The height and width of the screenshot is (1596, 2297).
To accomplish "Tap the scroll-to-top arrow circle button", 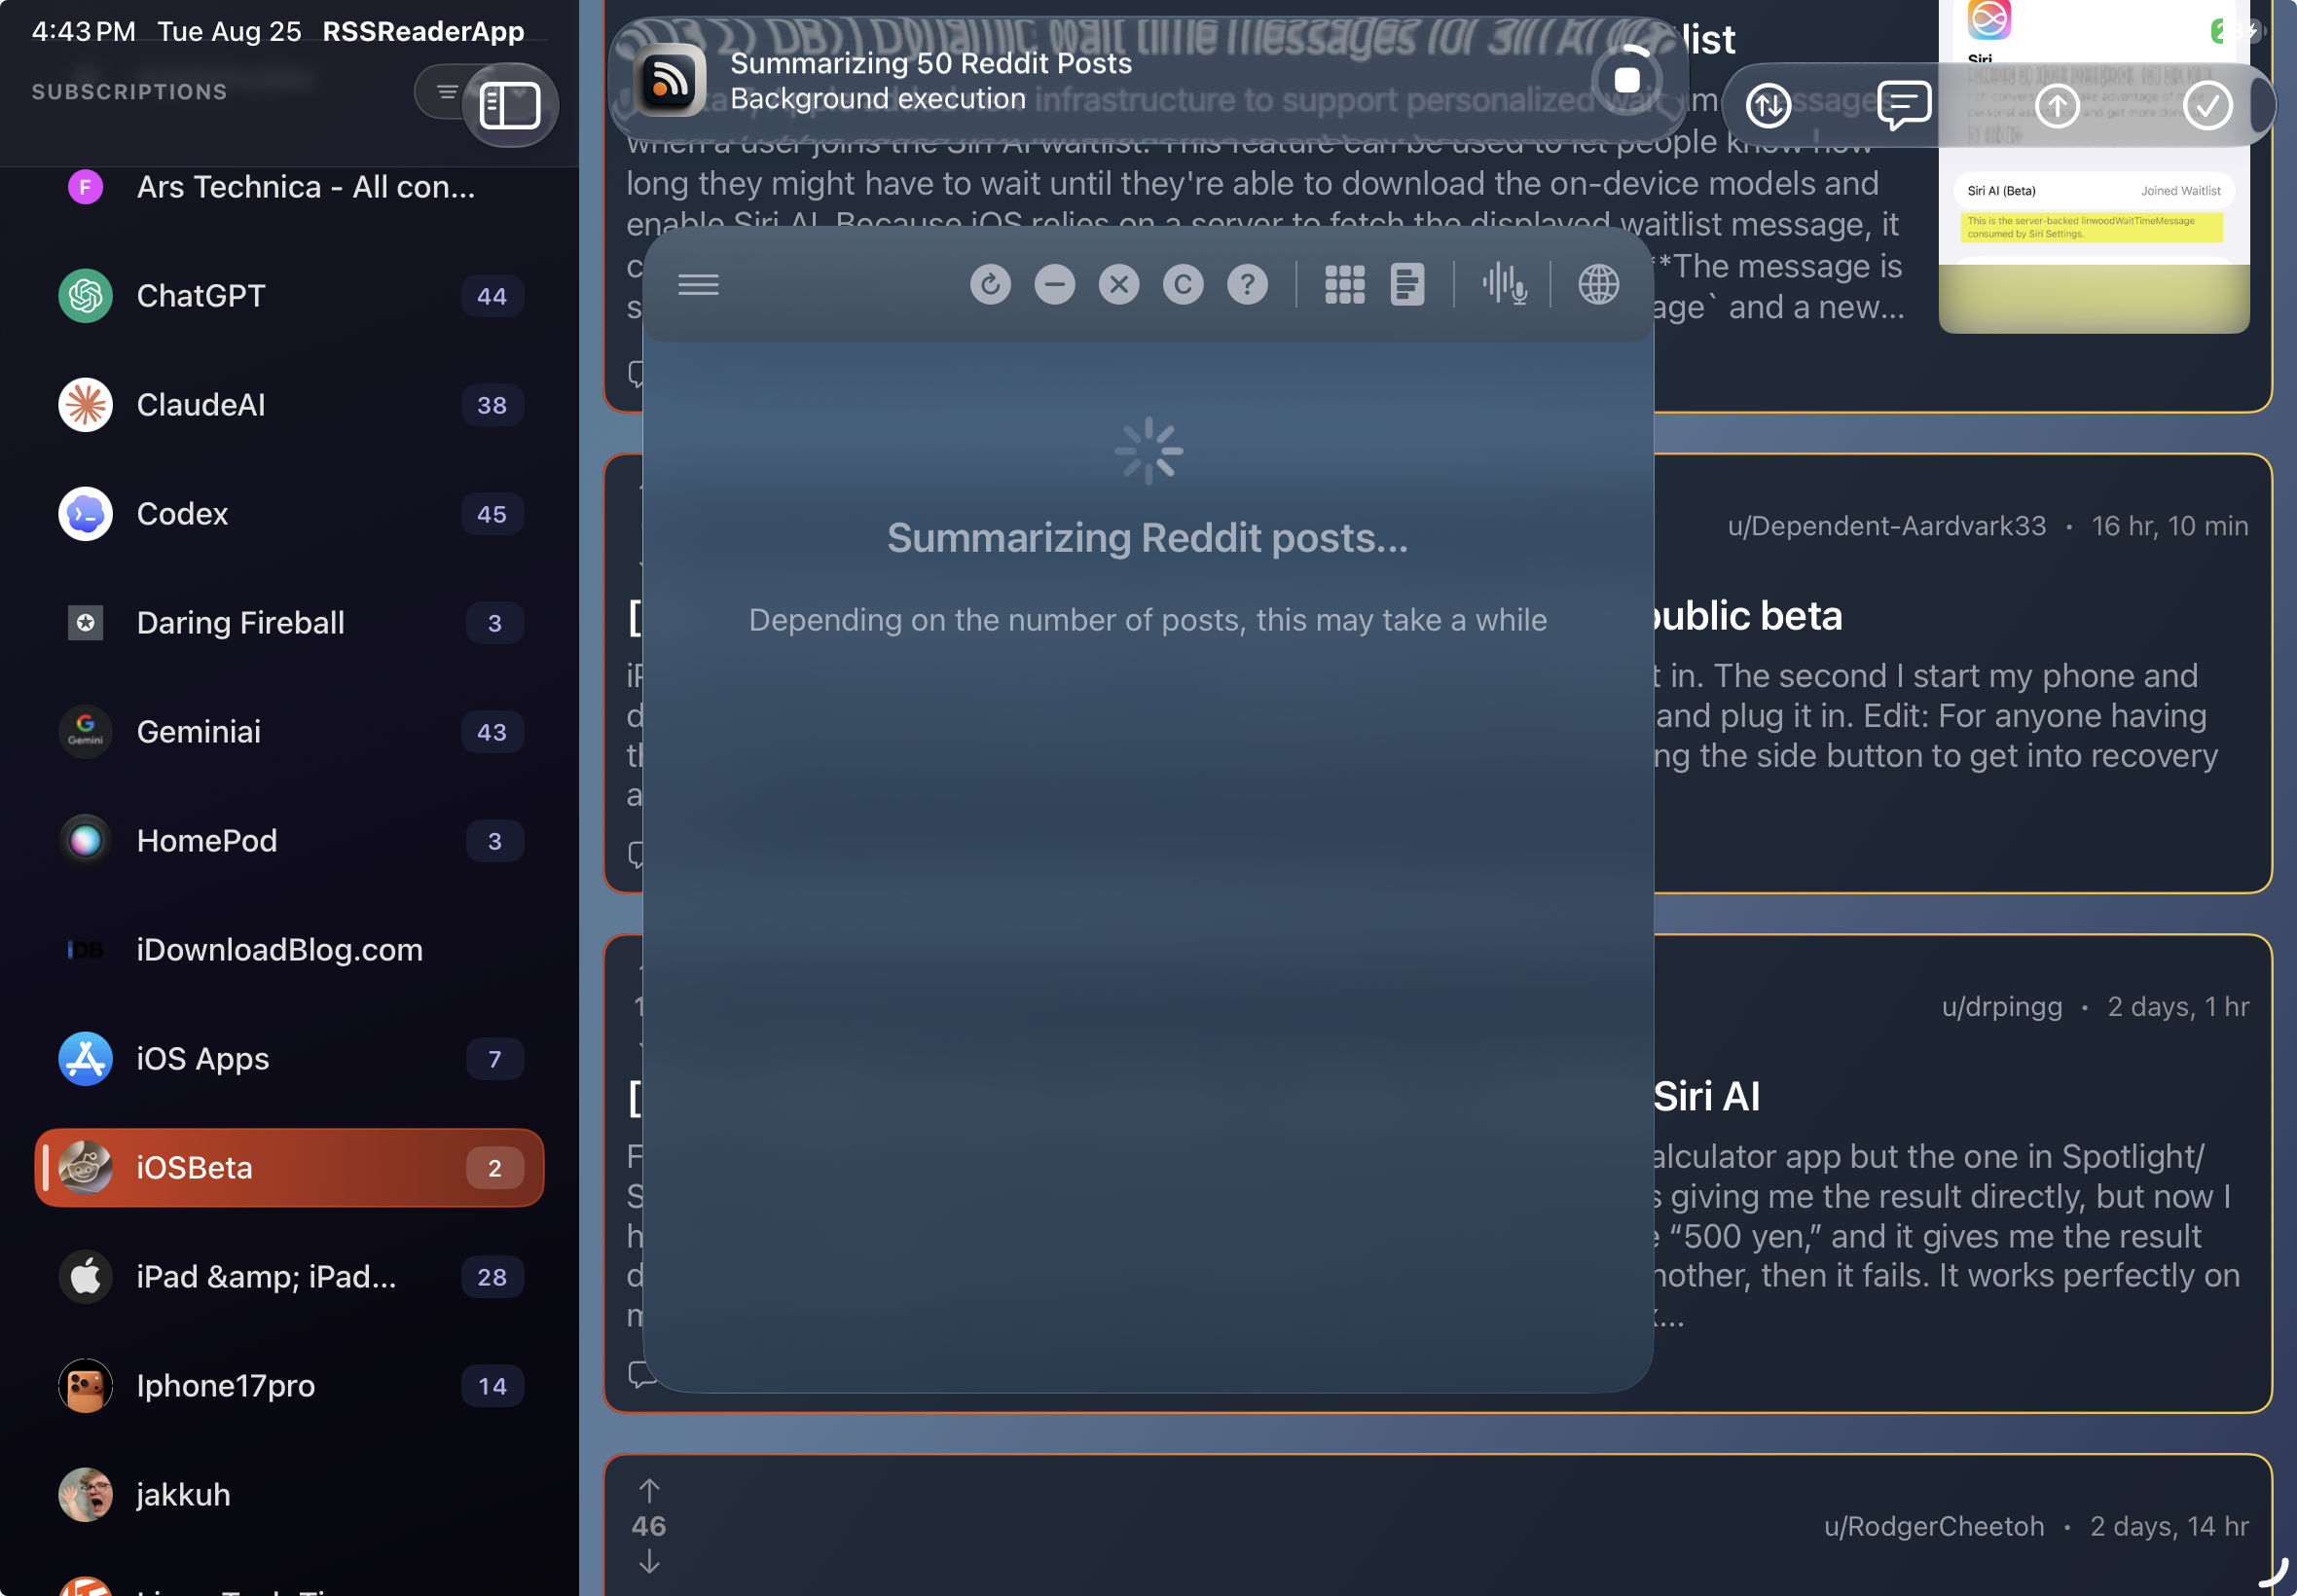I will (x=2057, y=106).
